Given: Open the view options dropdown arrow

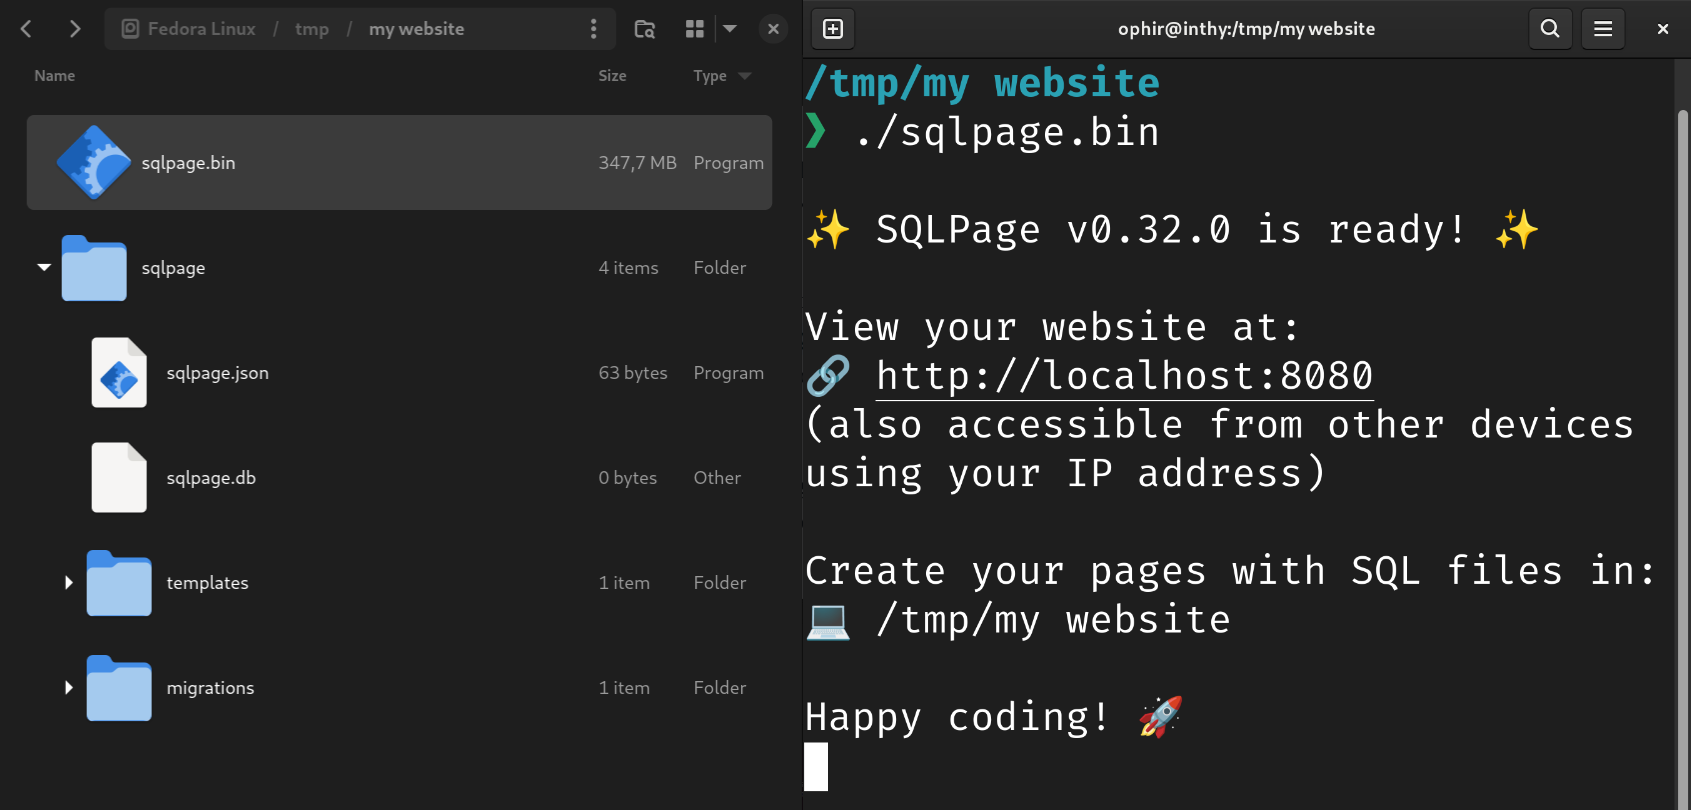Looking at the screenshot, I should [730, 29].
